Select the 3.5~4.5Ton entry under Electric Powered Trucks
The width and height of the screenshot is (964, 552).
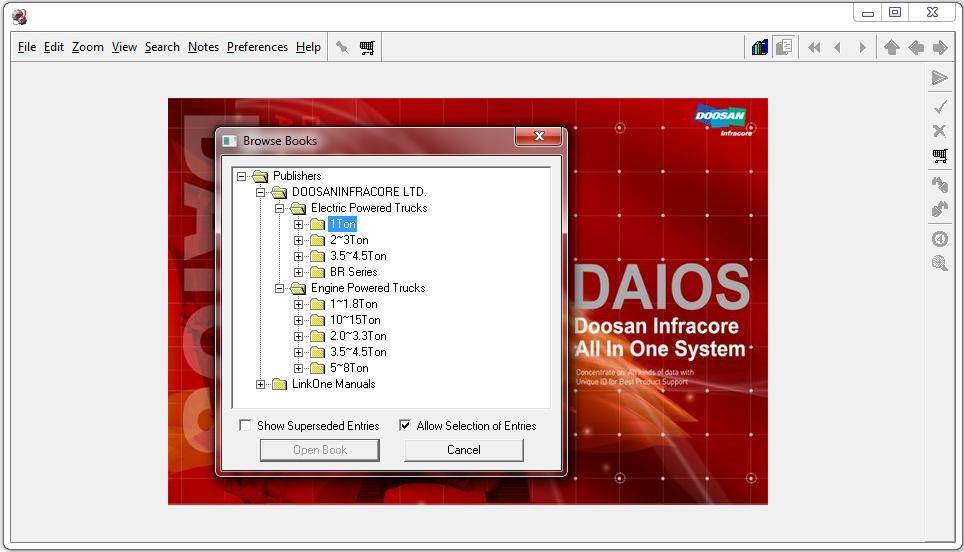tap(358, 256)
